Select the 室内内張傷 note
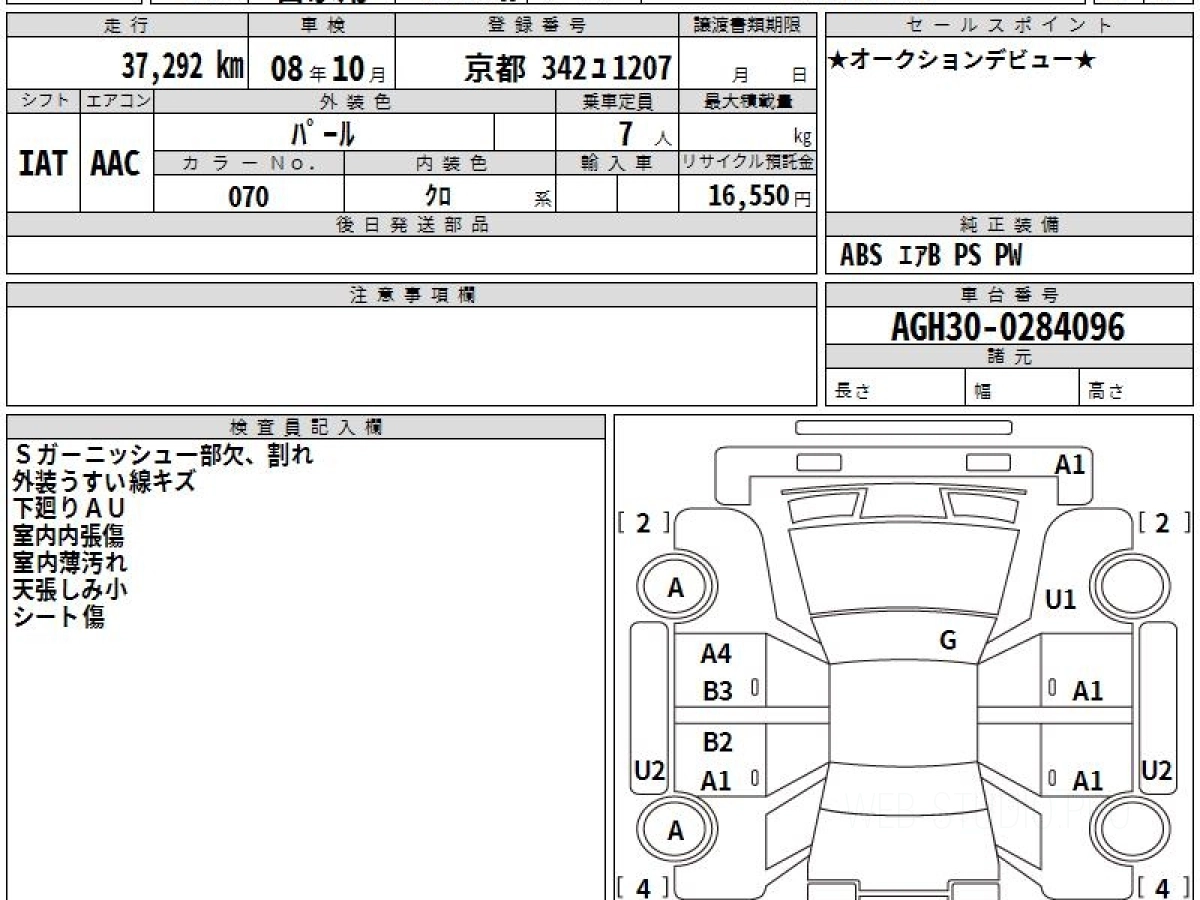 click(69, 536)
